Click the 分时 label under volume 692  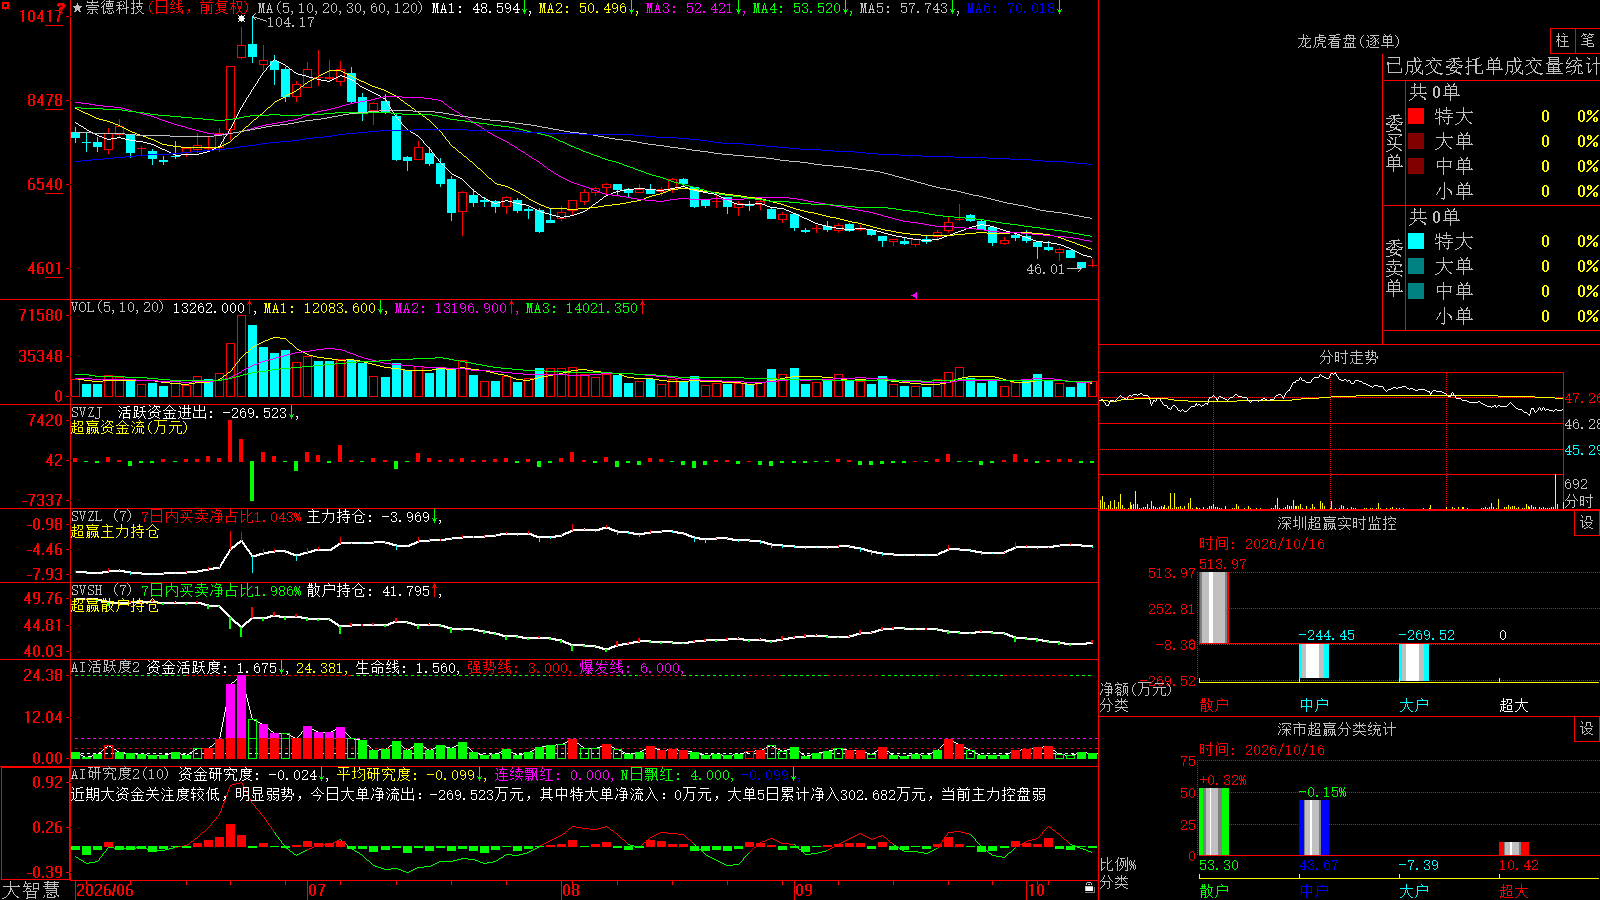(1579, 500)
